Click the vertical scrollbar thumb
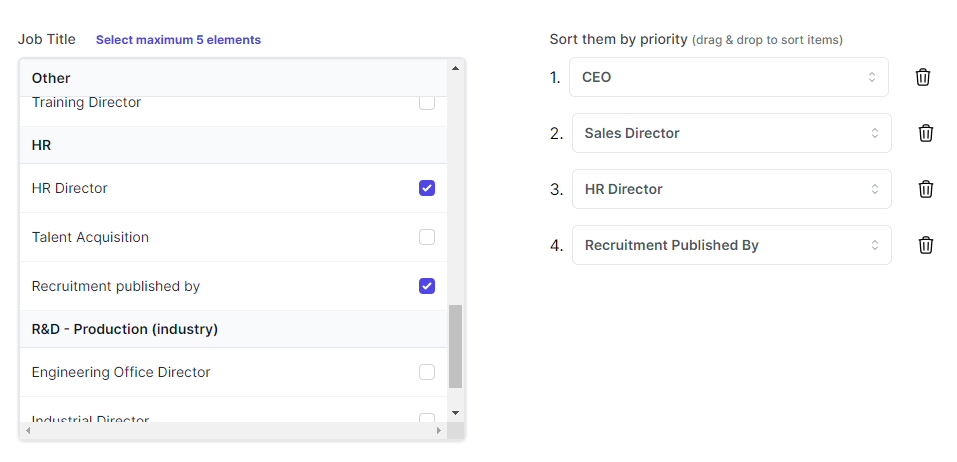The image size is (957, 462). point(455,346)
